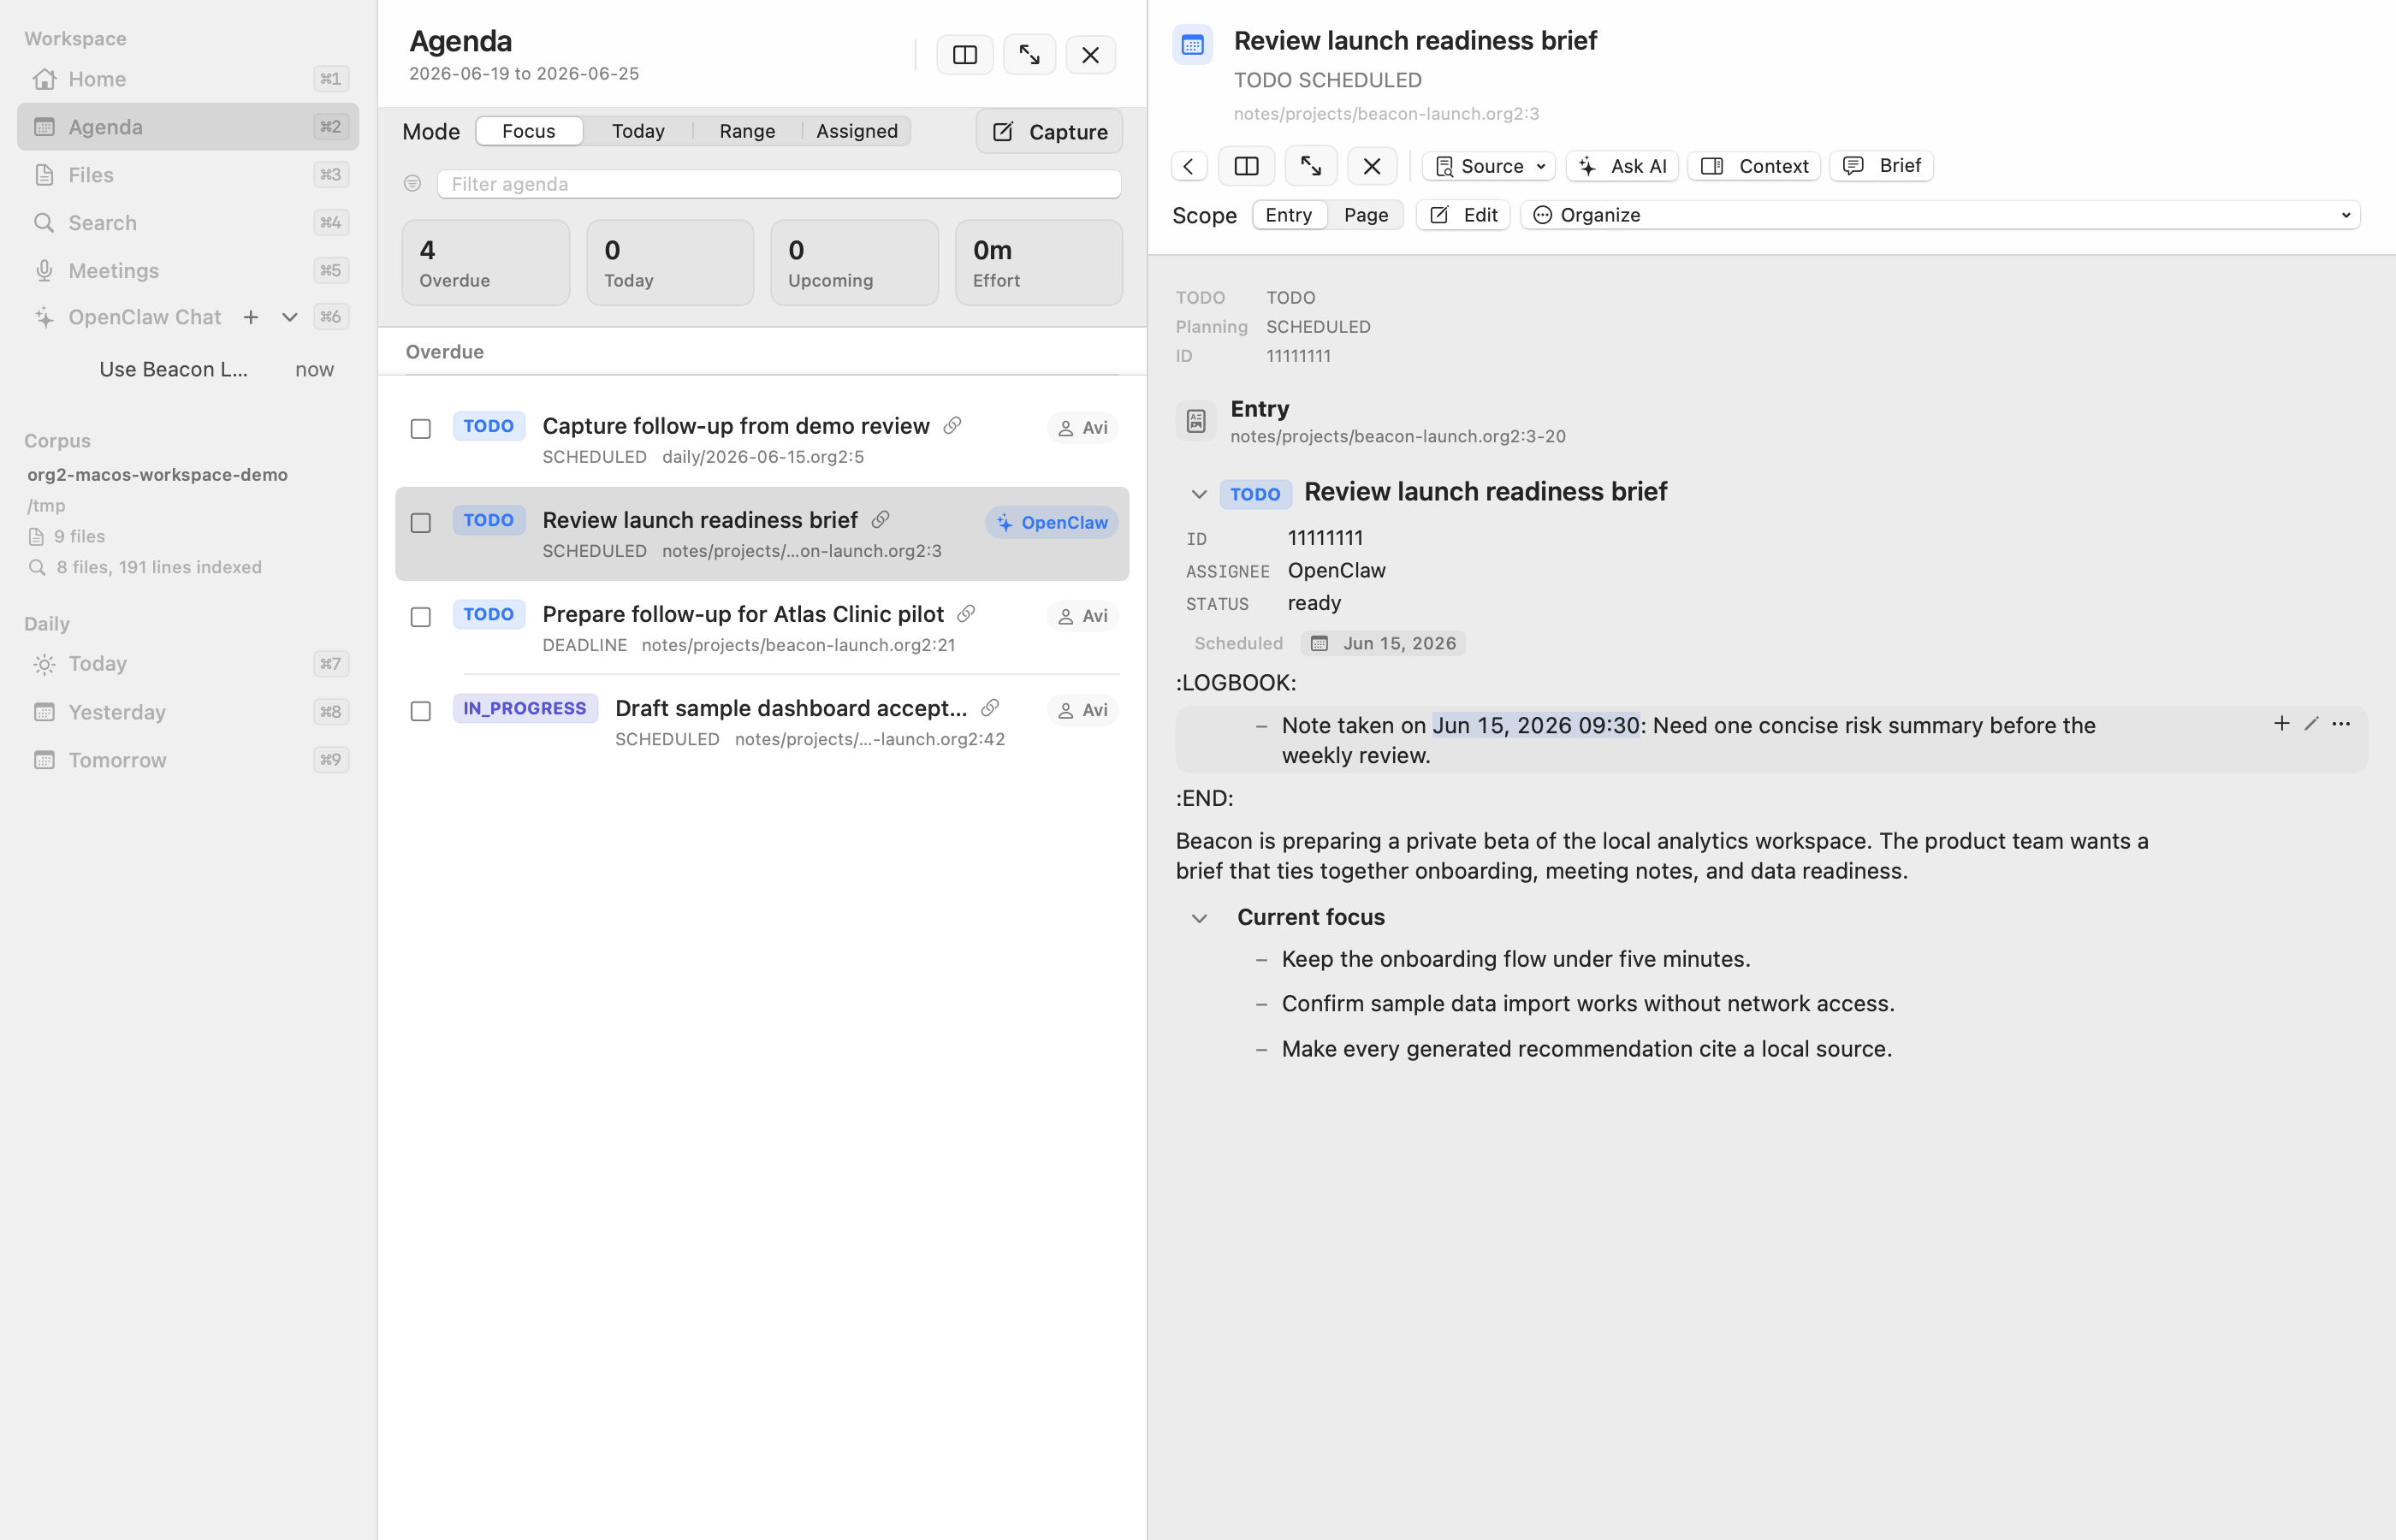Switch agenda mode to Today
2396x1540 pixels.
638,131
